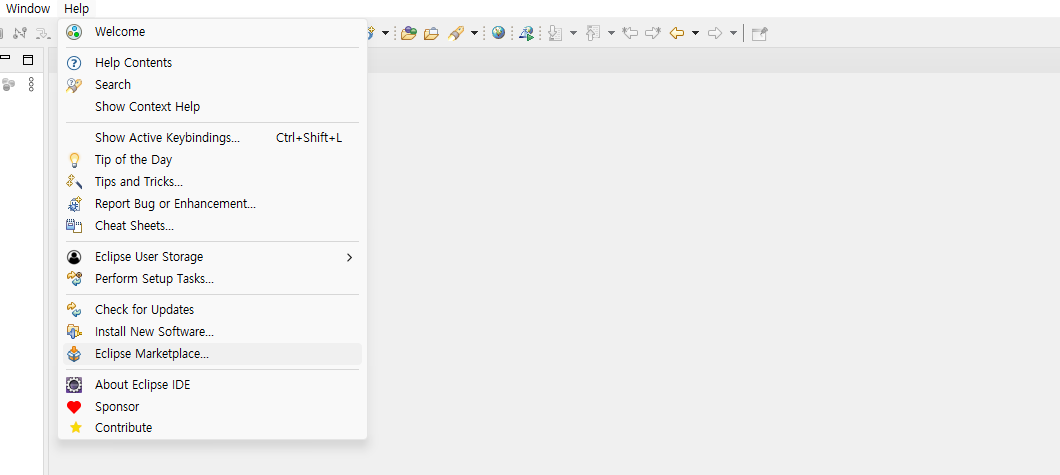Choose Check for Updates
This screenshot has width=1060, height=475.
[212, 309]
